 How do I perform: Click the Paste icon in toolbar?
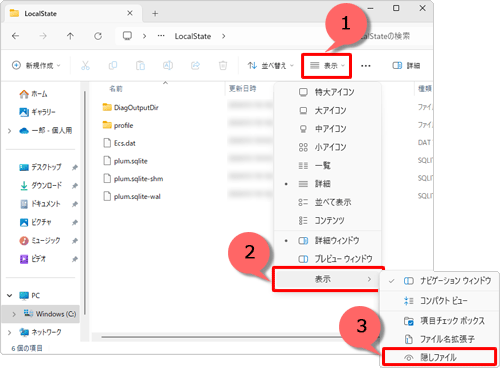140,65
